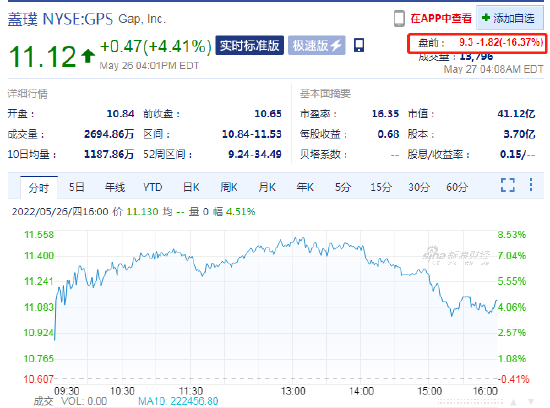
Task: Click the 成交 VOL: 0.00 label
Action: pos(70,401)
